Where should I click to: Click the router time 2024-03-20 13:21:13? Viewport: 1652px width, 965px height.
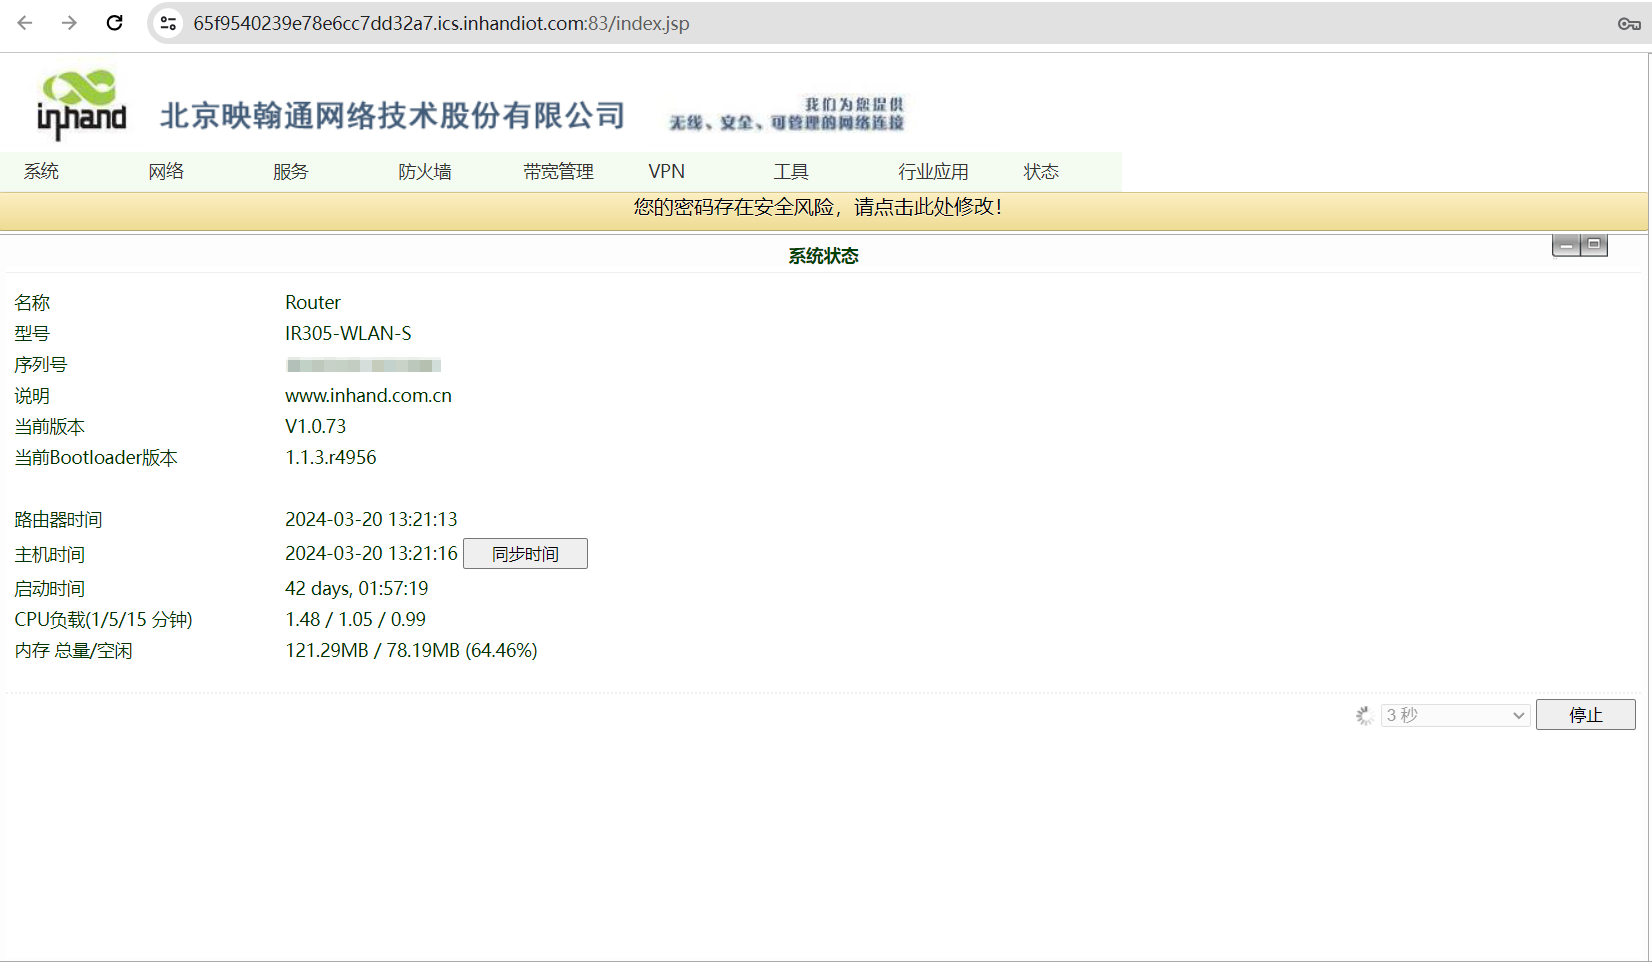pos(371,520)
